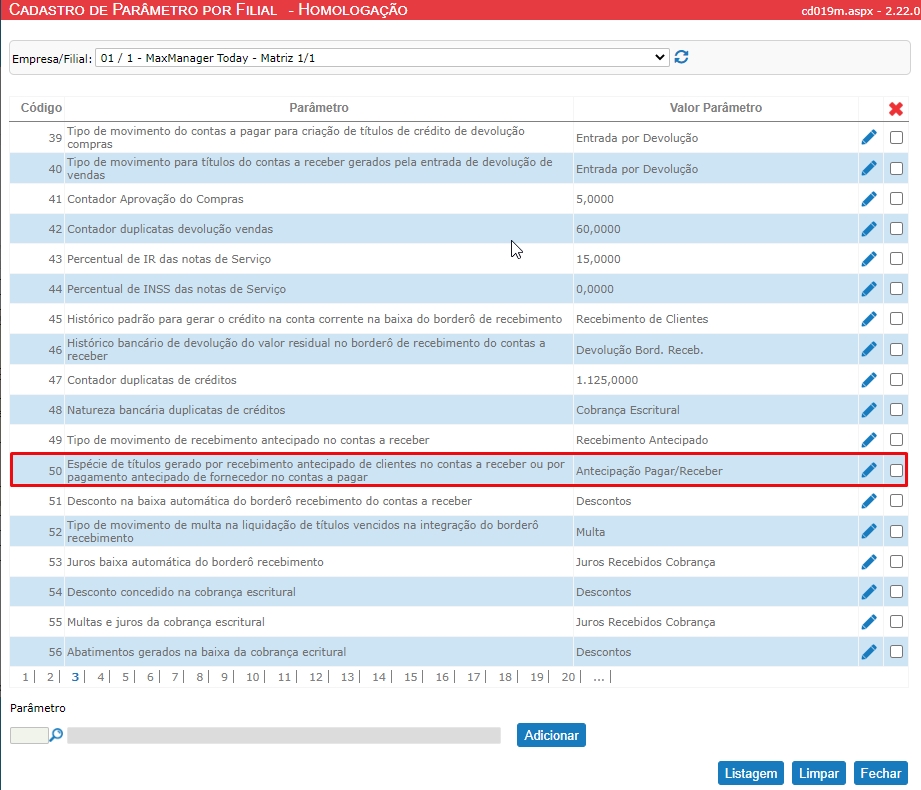Edit parameter 39 with its pencil icon

[x=869, y=137]
